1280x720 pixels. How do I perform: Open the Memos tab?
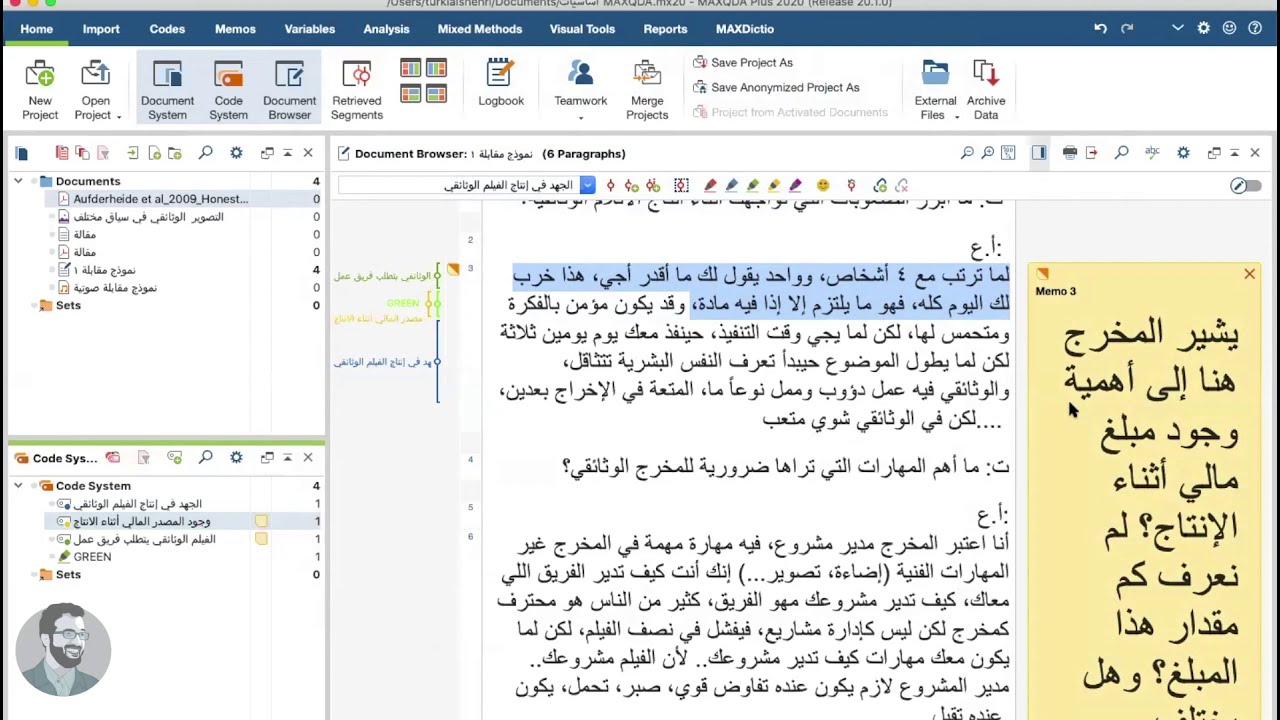(235, 29)
